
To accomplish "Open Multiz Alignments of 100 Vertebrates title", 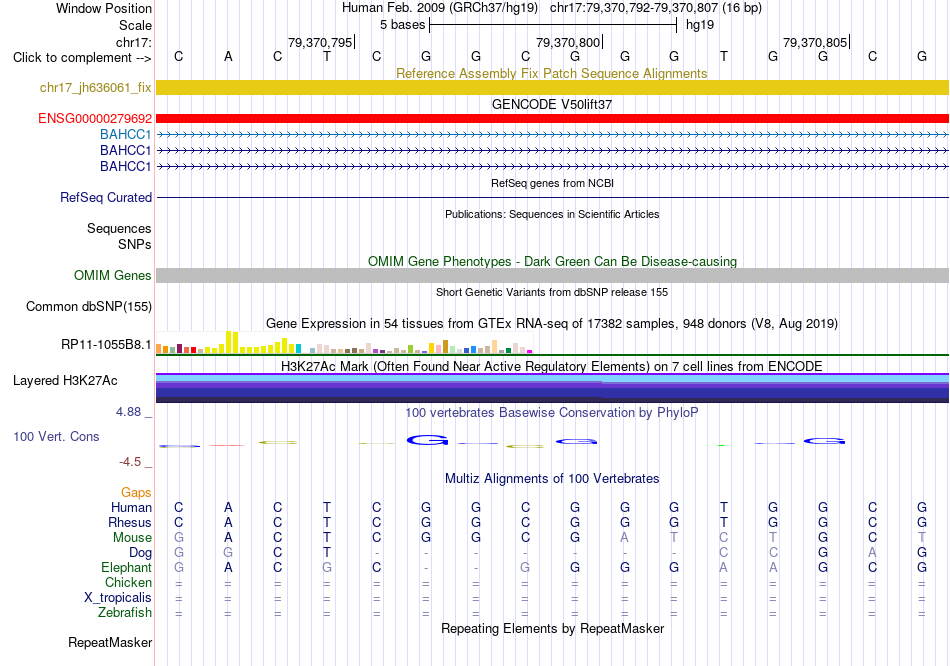I will (x=552, y=479).
